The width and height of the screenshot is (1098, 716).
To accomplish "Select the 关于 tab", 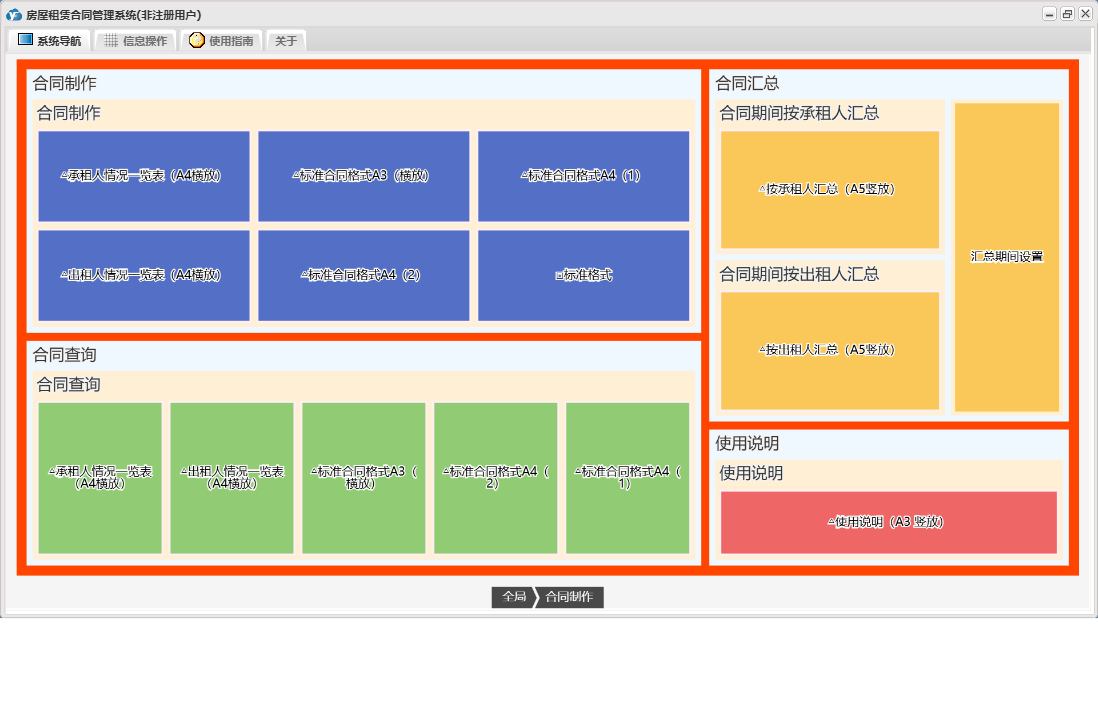I will tap(286, 41).
